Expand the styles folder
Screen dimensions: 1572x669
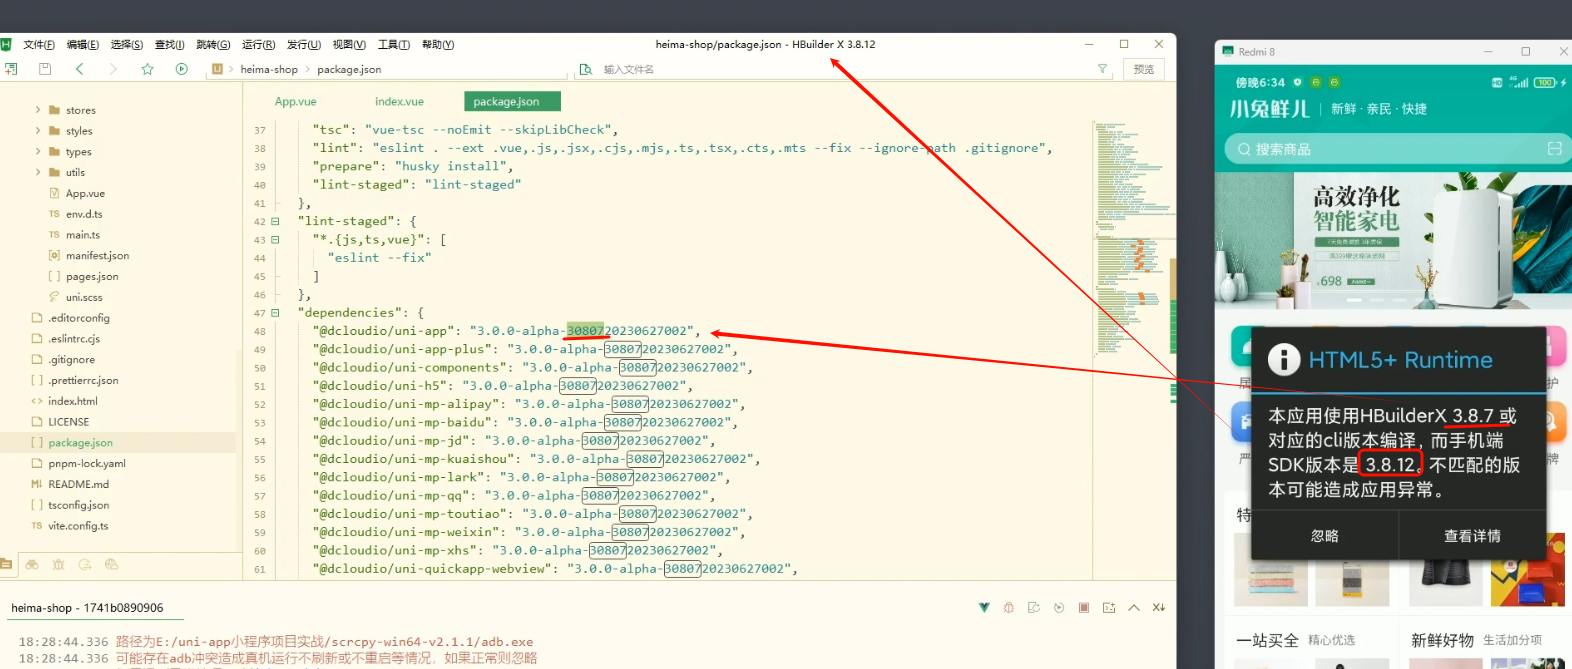click(x=38, y=131)
